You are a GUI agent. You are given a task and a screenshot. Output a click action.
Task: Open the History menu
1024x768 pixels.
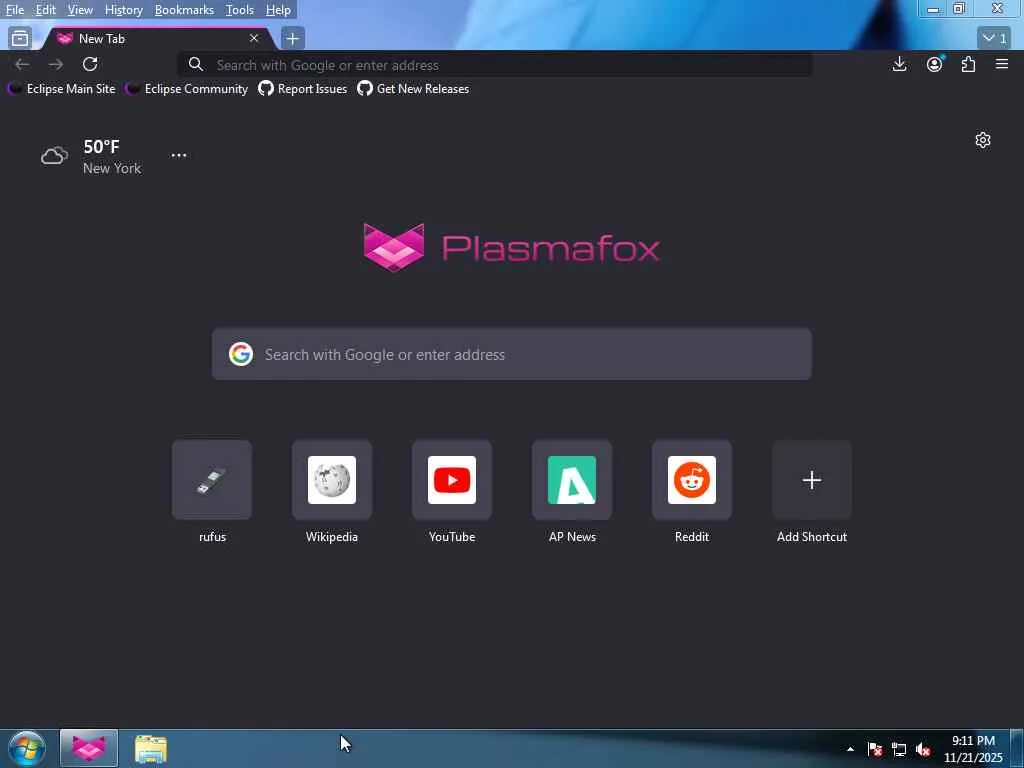click(x=123, y=10)
